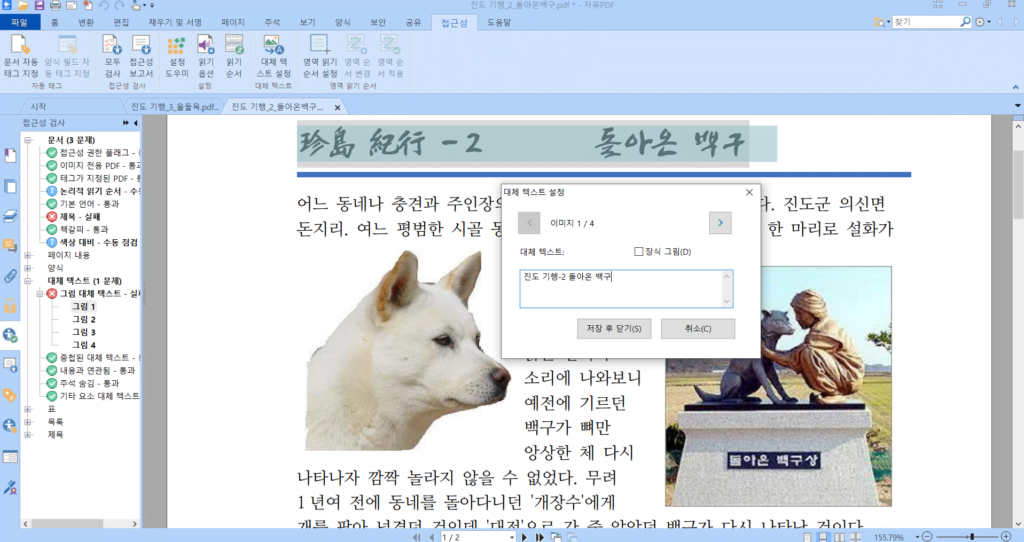Click the alt text input field
1024x542 pixels.
[x=626, y=289]
